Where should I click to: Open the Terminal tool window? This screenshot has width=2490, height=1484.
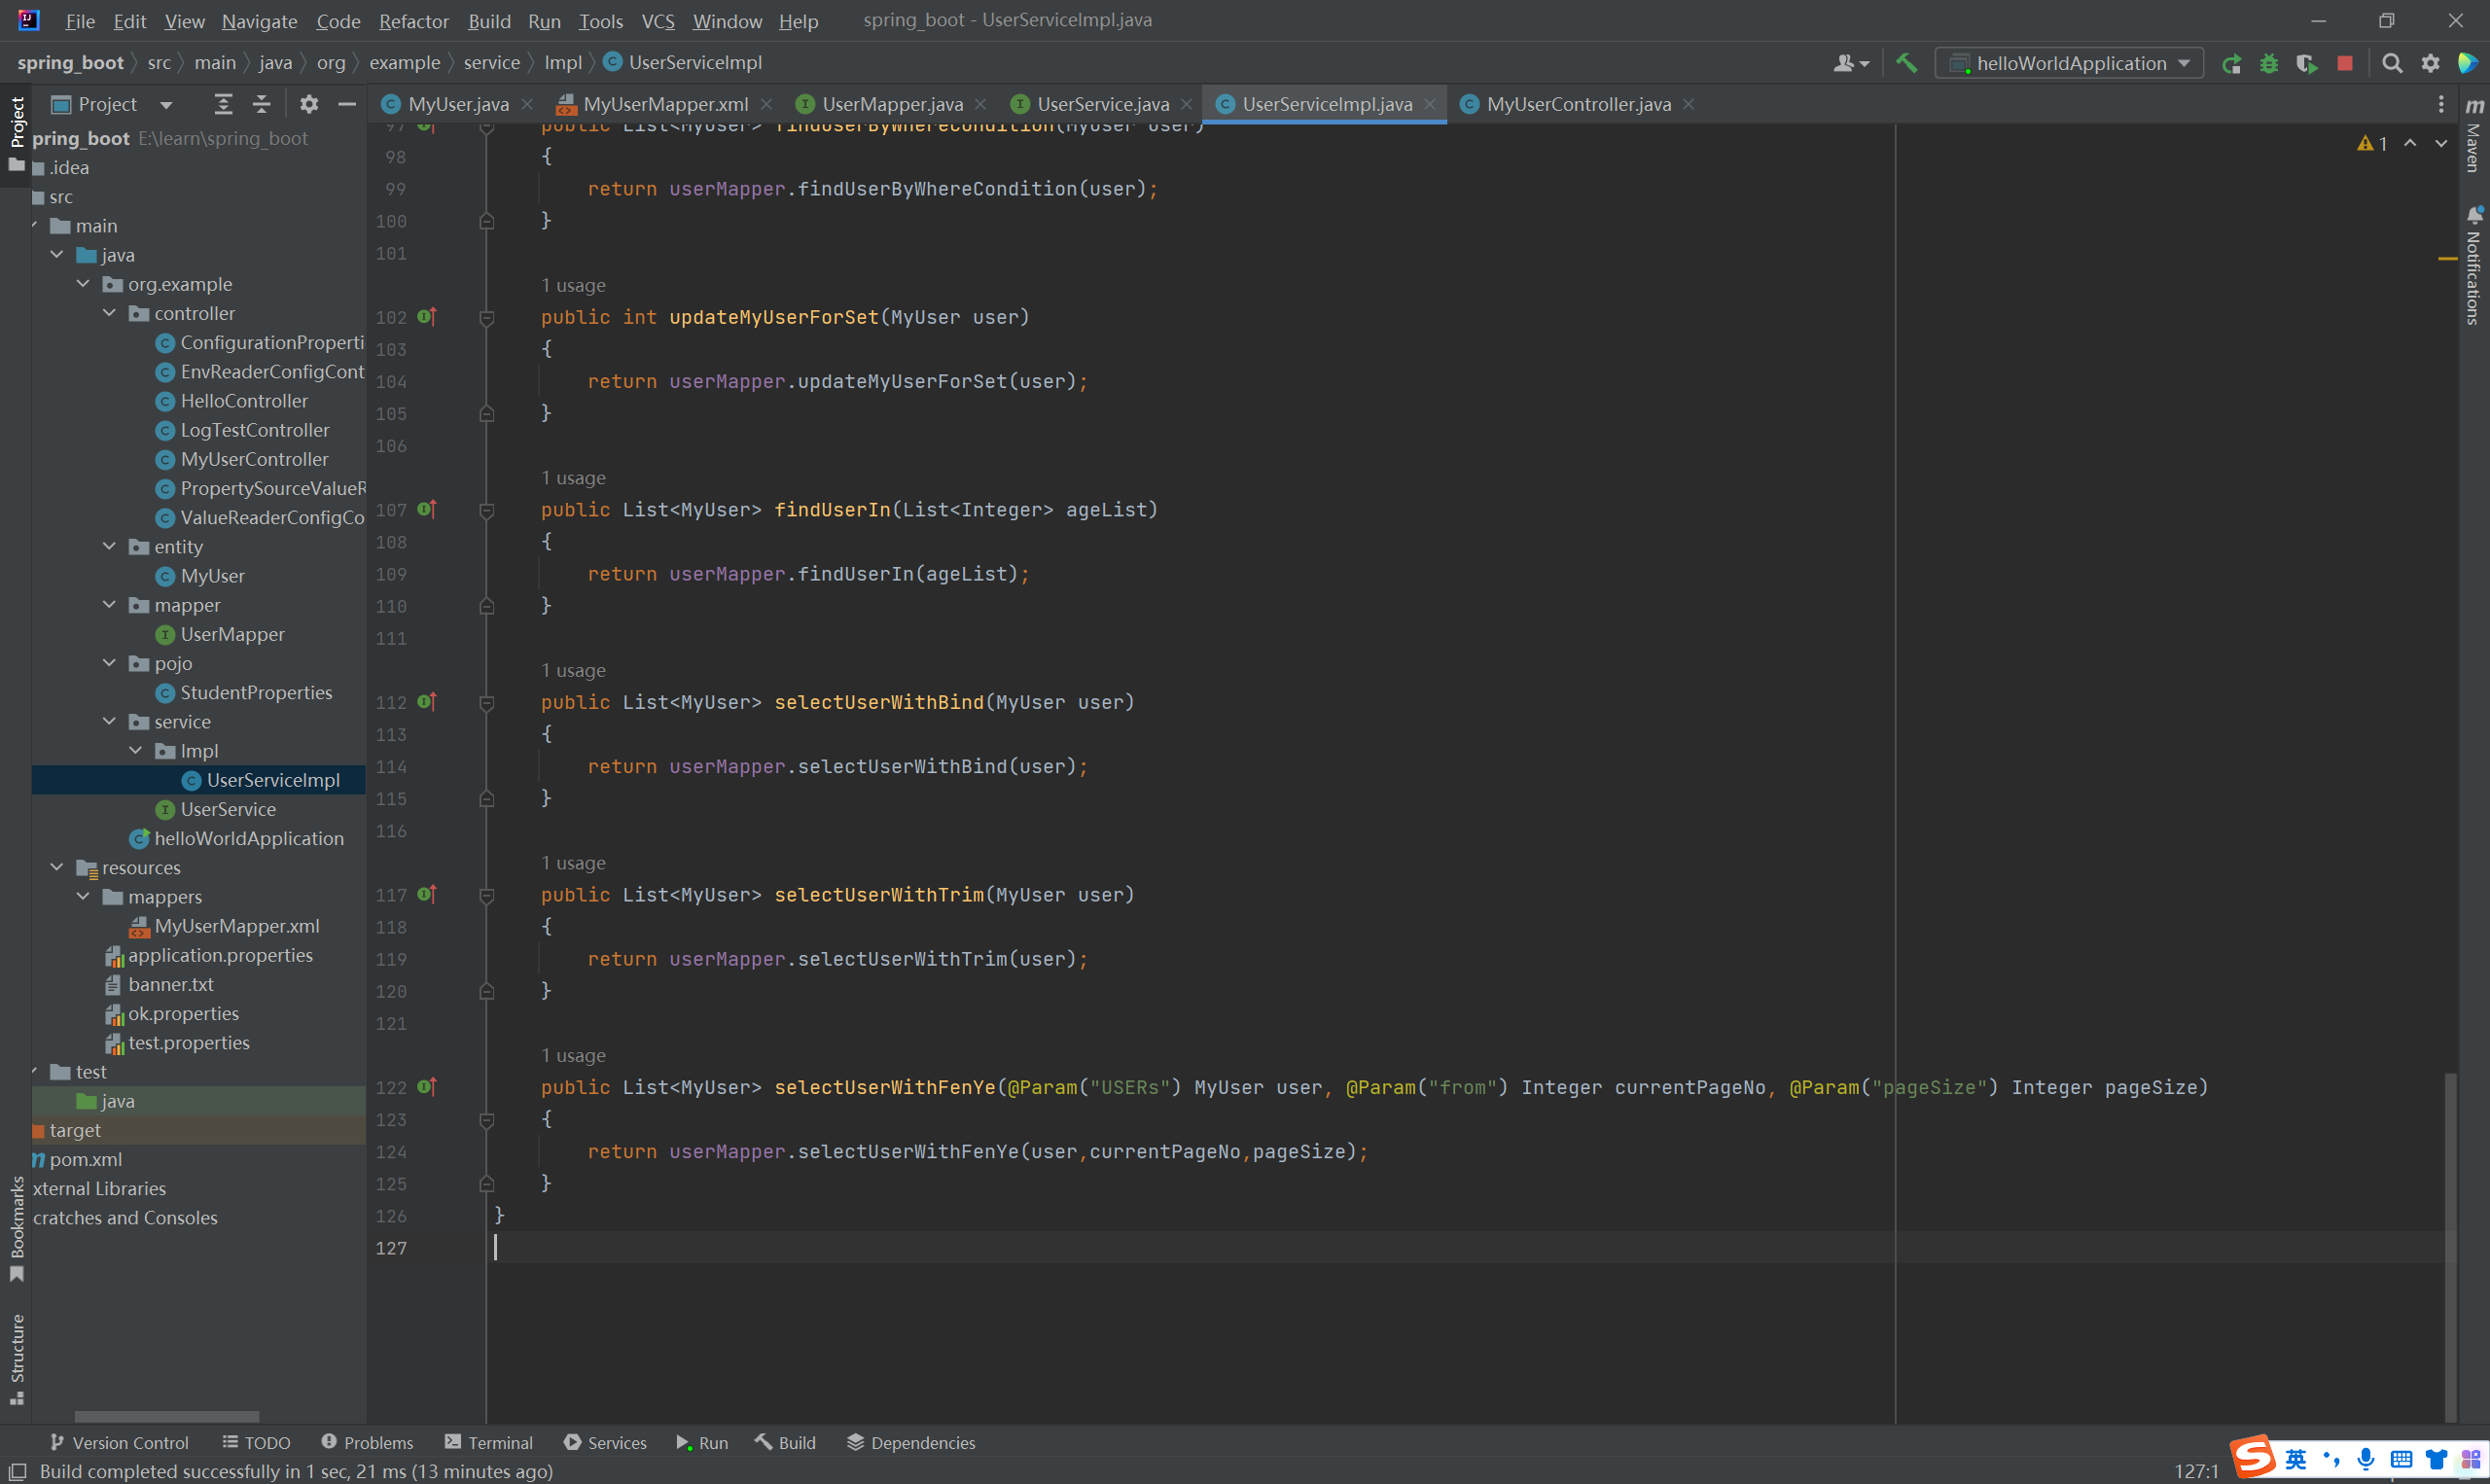coord(489,1442)
